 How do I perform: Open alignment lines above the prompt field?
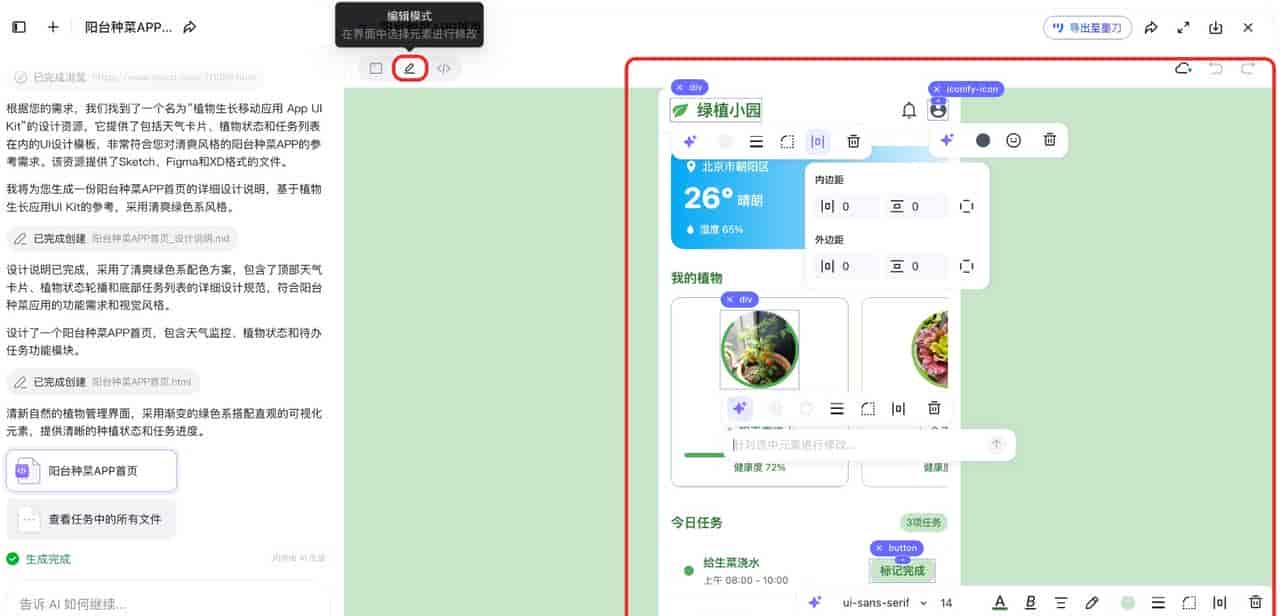[837, 408]
